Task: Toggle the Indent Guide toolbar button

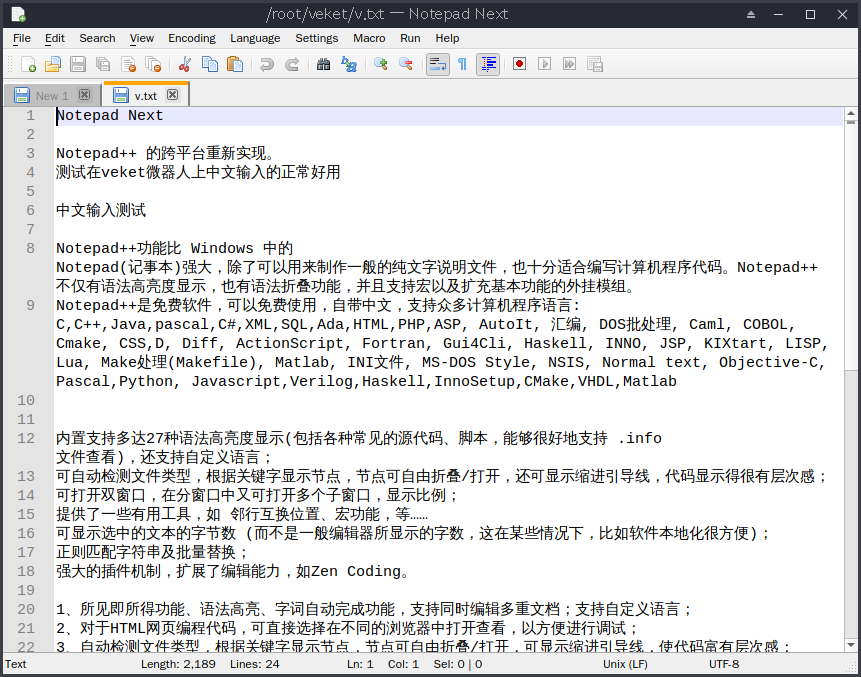Action: coord(488,64)
